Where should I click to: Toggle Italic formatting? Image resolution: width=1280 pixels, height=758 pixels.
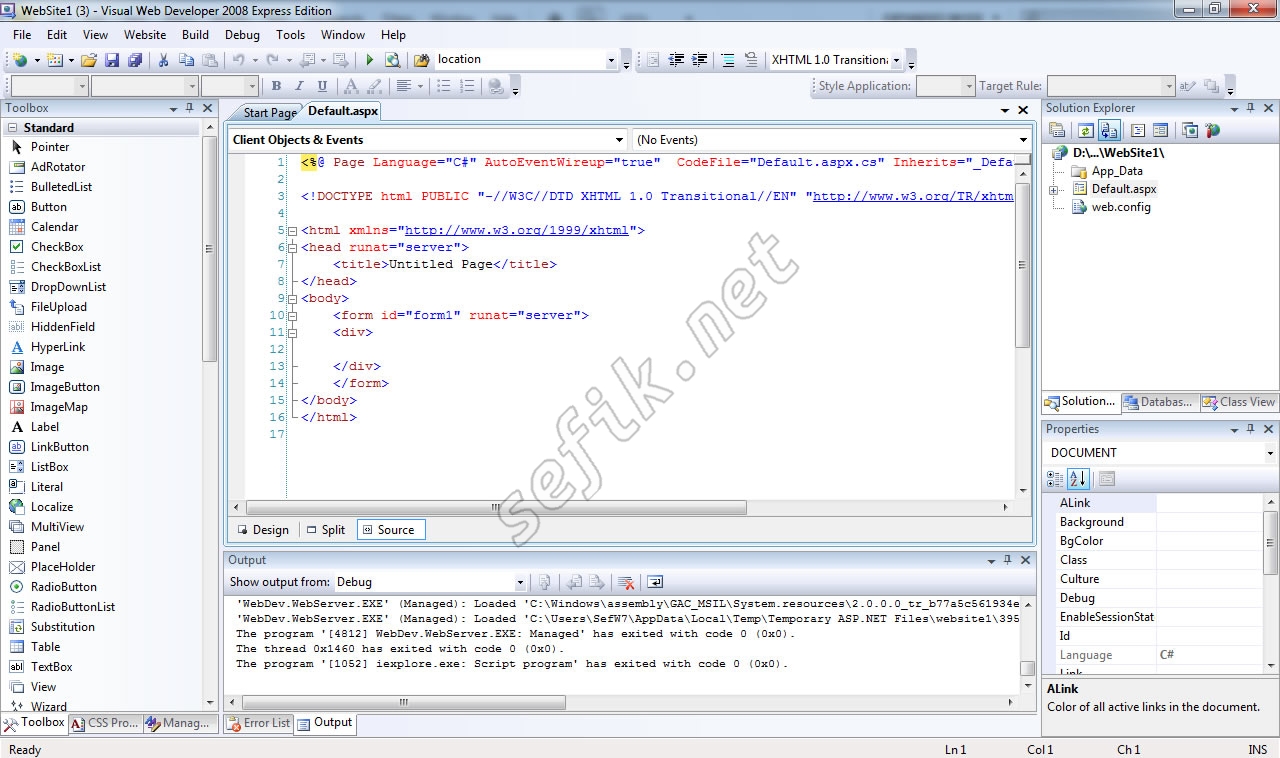click(x=299, y=87)
